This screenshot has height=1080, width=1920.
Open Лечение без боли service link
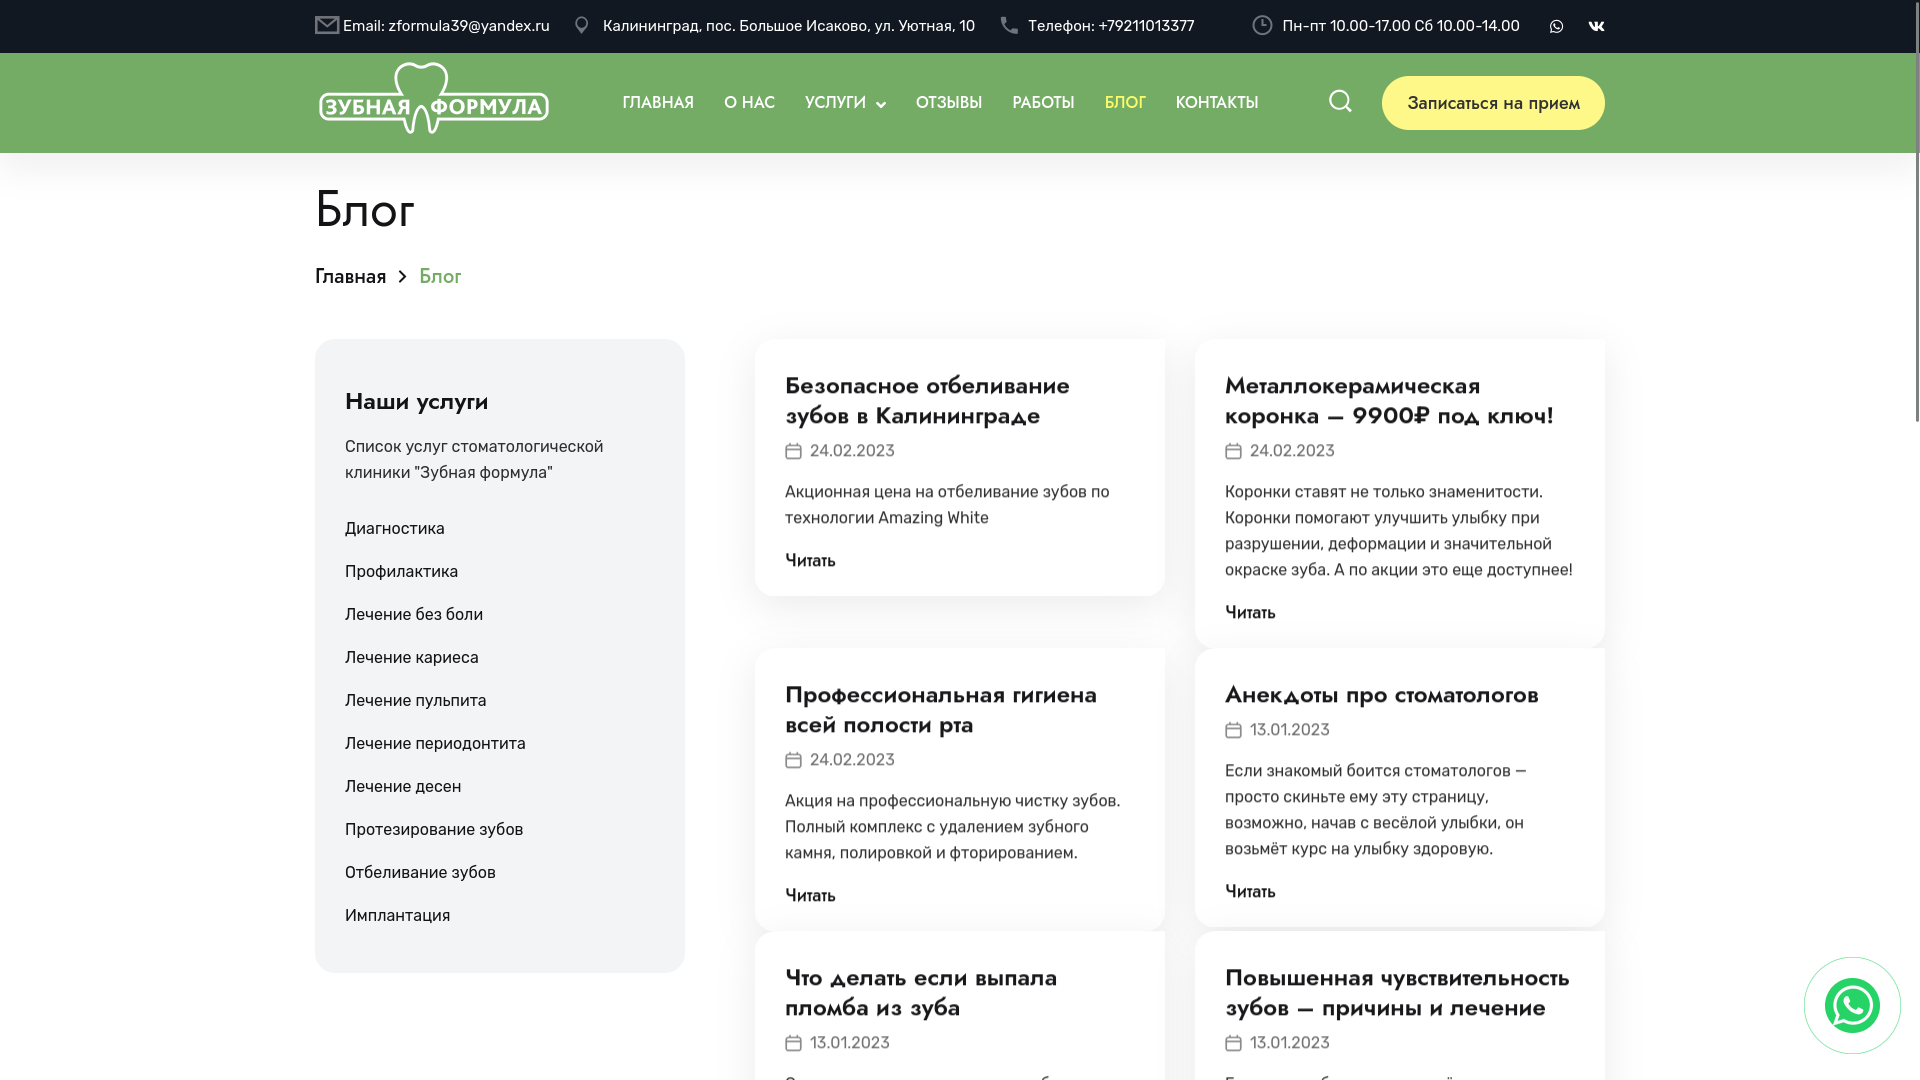click(x=414, y=615)
